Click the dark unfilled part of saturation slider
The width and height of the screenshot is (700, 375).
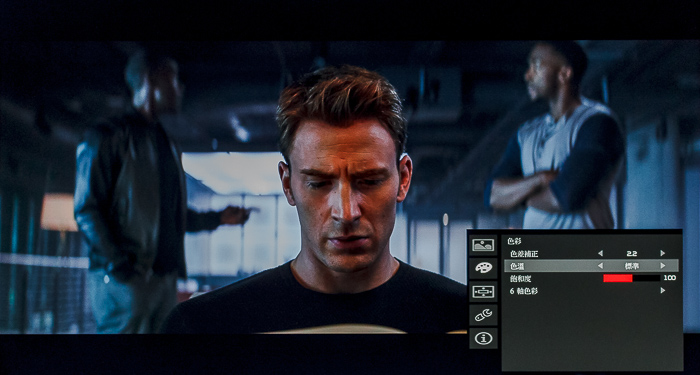646,278
